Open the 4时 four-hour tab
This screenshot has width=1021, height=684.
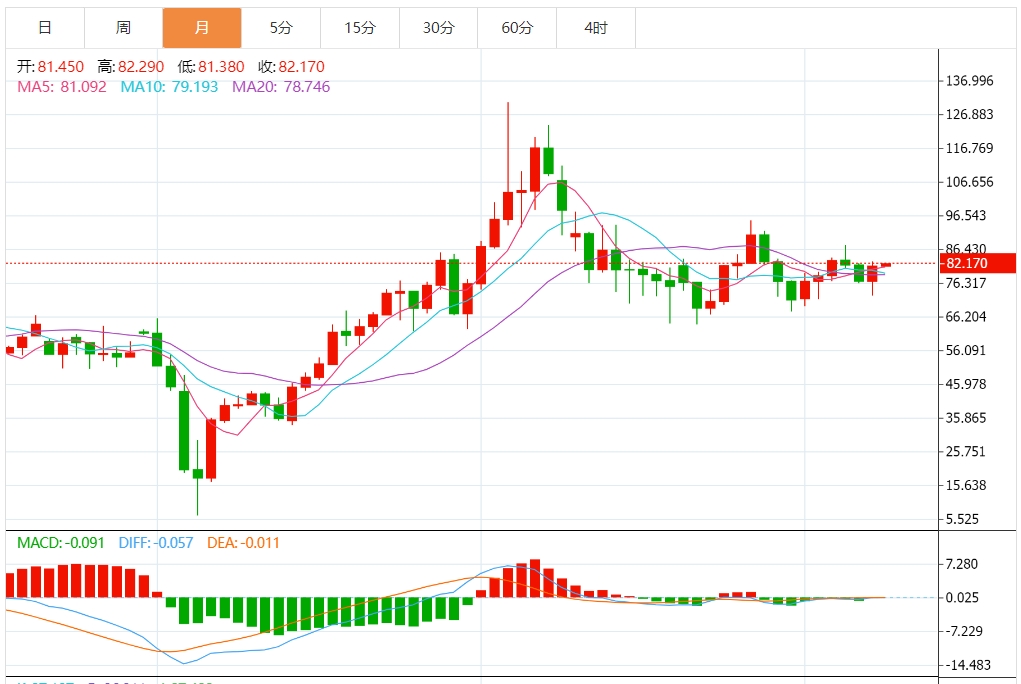[596, 28]
